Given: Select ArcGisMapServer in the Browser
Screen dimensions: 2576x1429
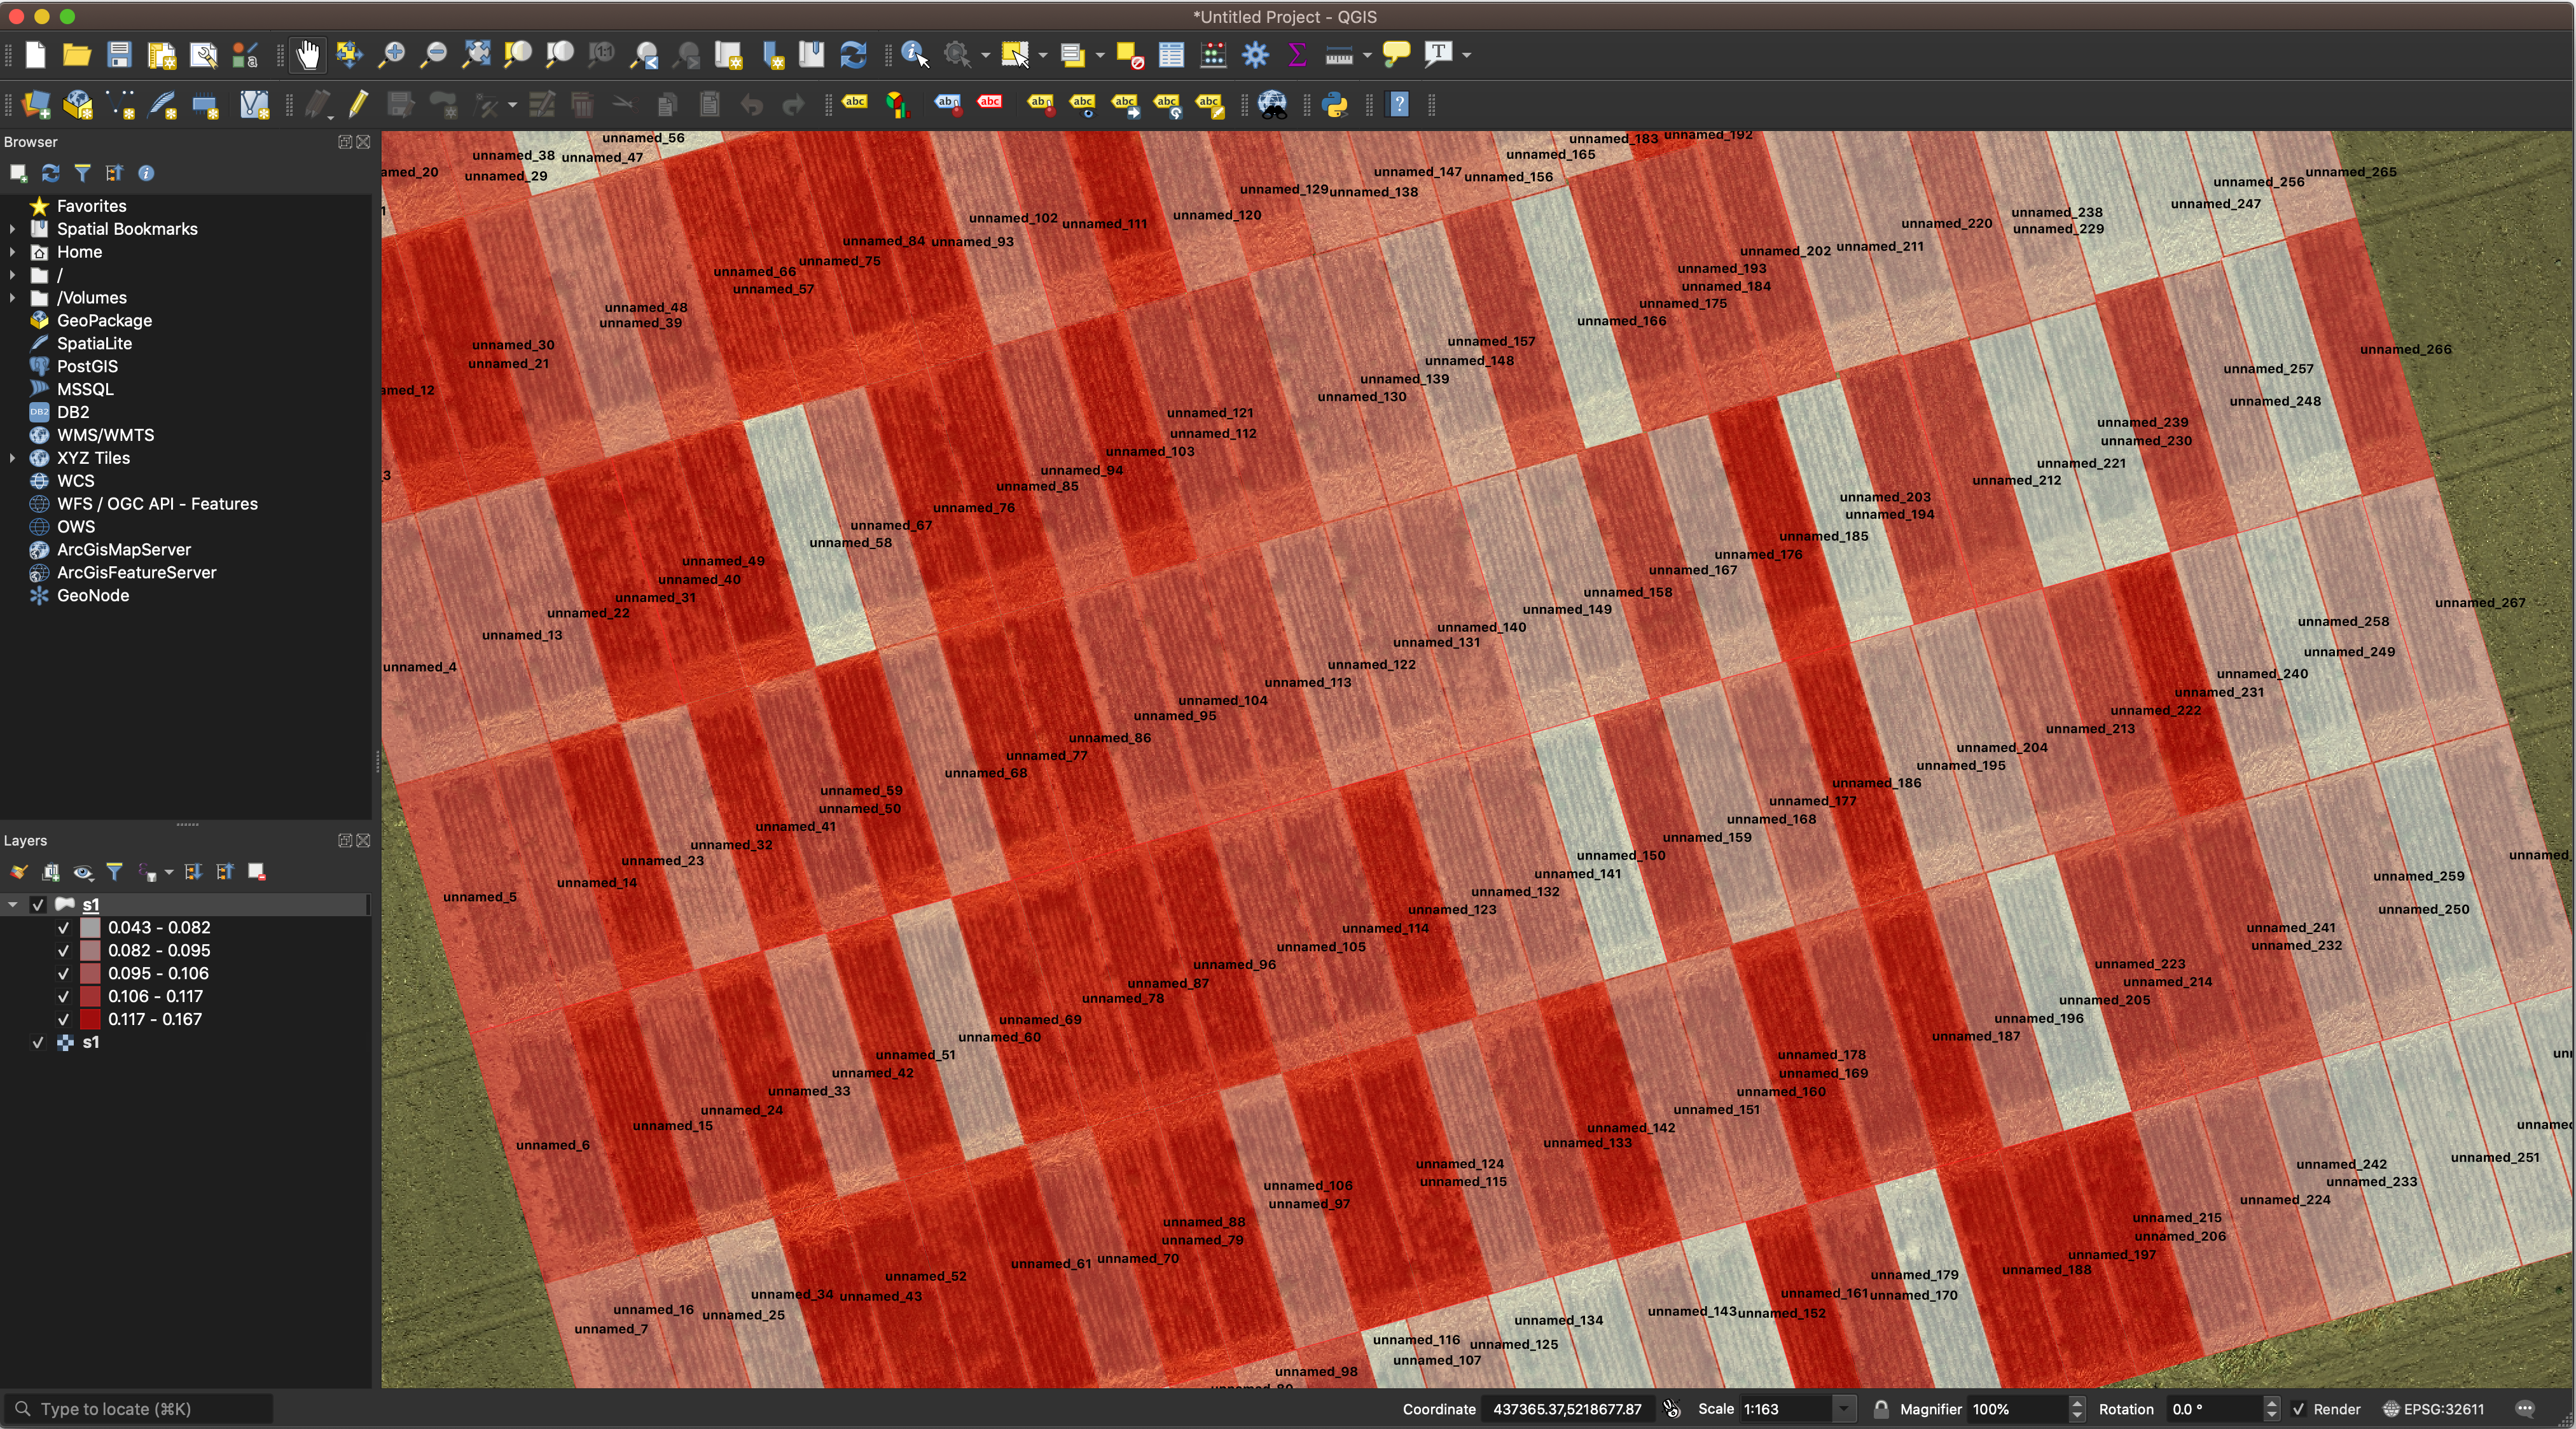Looking at the screenshot, I should pos(124,550).
